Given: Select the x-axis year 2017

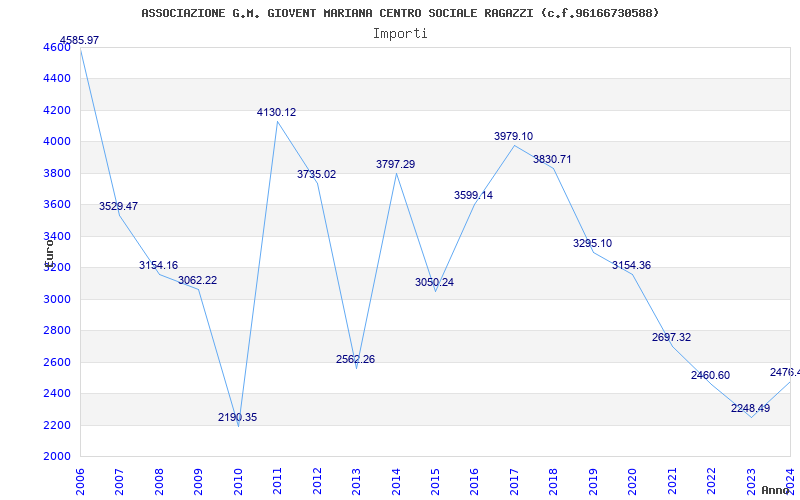Looking at the screenshot, I should click(514, 481).
